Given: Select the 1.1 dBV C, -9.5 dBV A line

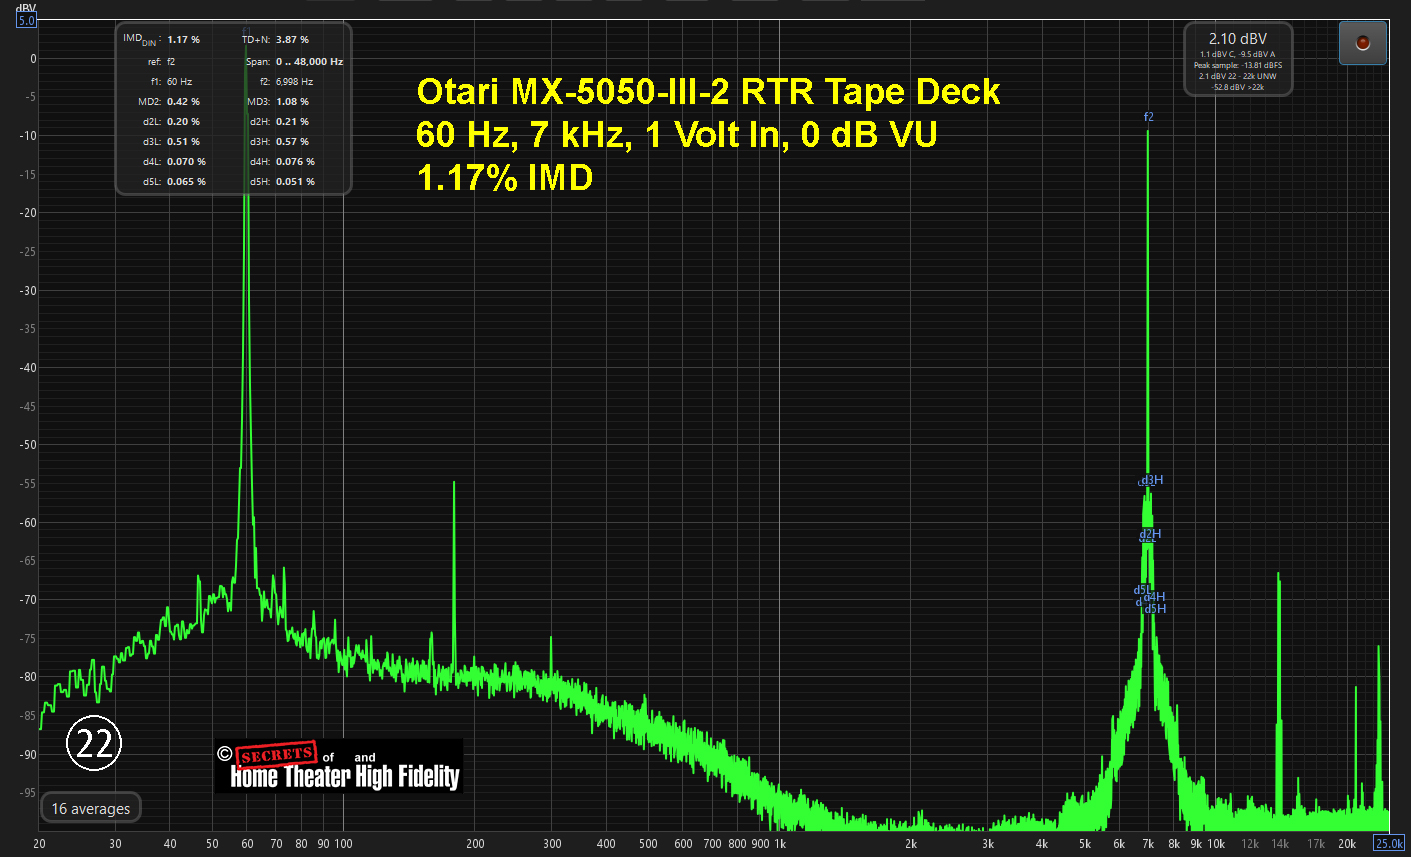Looking at the screenshot, I should (1238, 54).
